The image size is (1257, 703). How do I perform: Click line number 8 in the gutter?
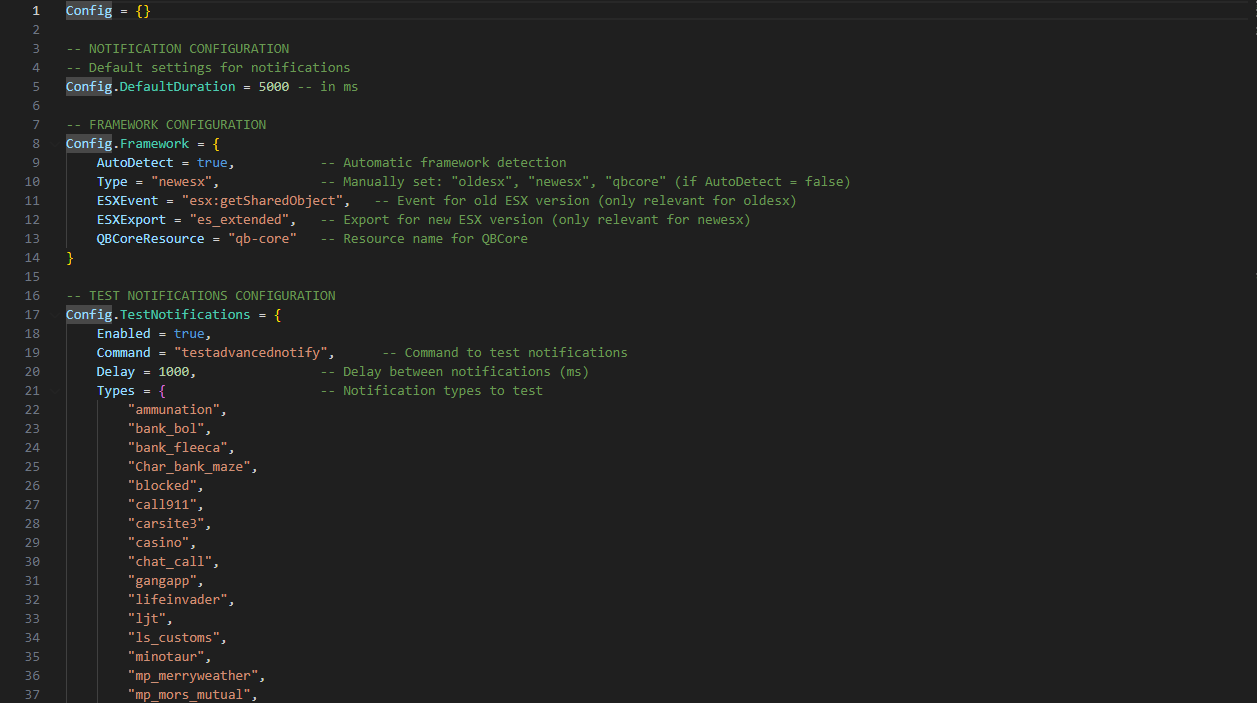[x=36, y=144]
